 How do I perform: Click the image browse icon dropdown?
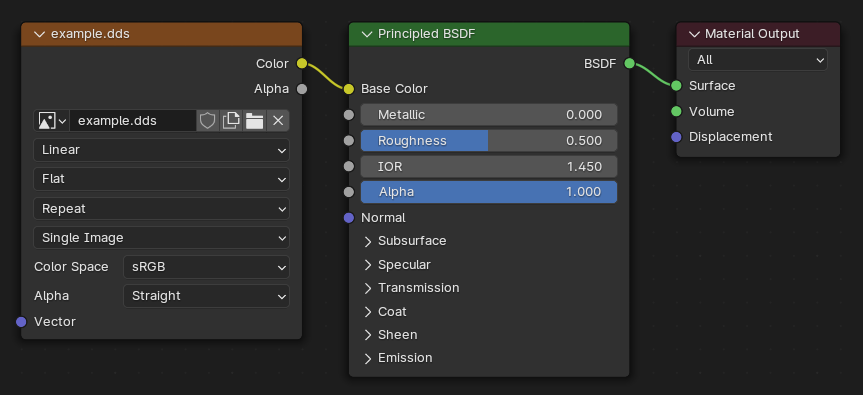tap(52, 120)
